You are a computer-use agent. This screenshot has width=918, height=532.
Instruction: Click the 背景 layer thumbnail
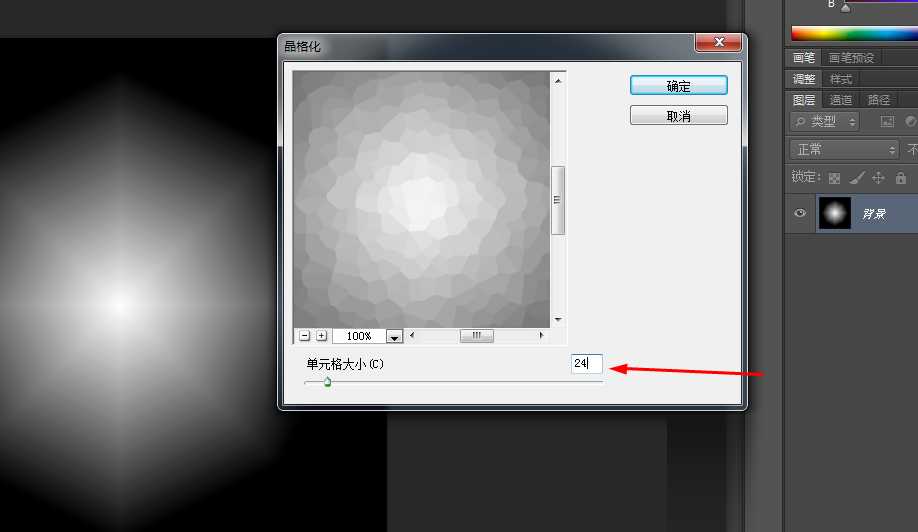834,213
